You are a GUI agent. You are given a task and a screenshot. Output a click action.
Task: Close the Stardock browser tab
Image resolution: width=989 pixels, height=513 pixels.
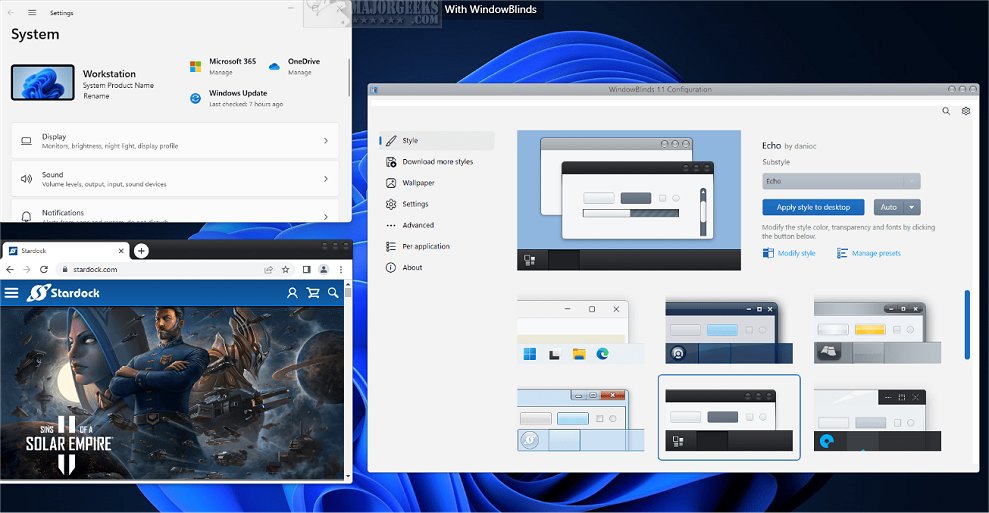point(121,251)
